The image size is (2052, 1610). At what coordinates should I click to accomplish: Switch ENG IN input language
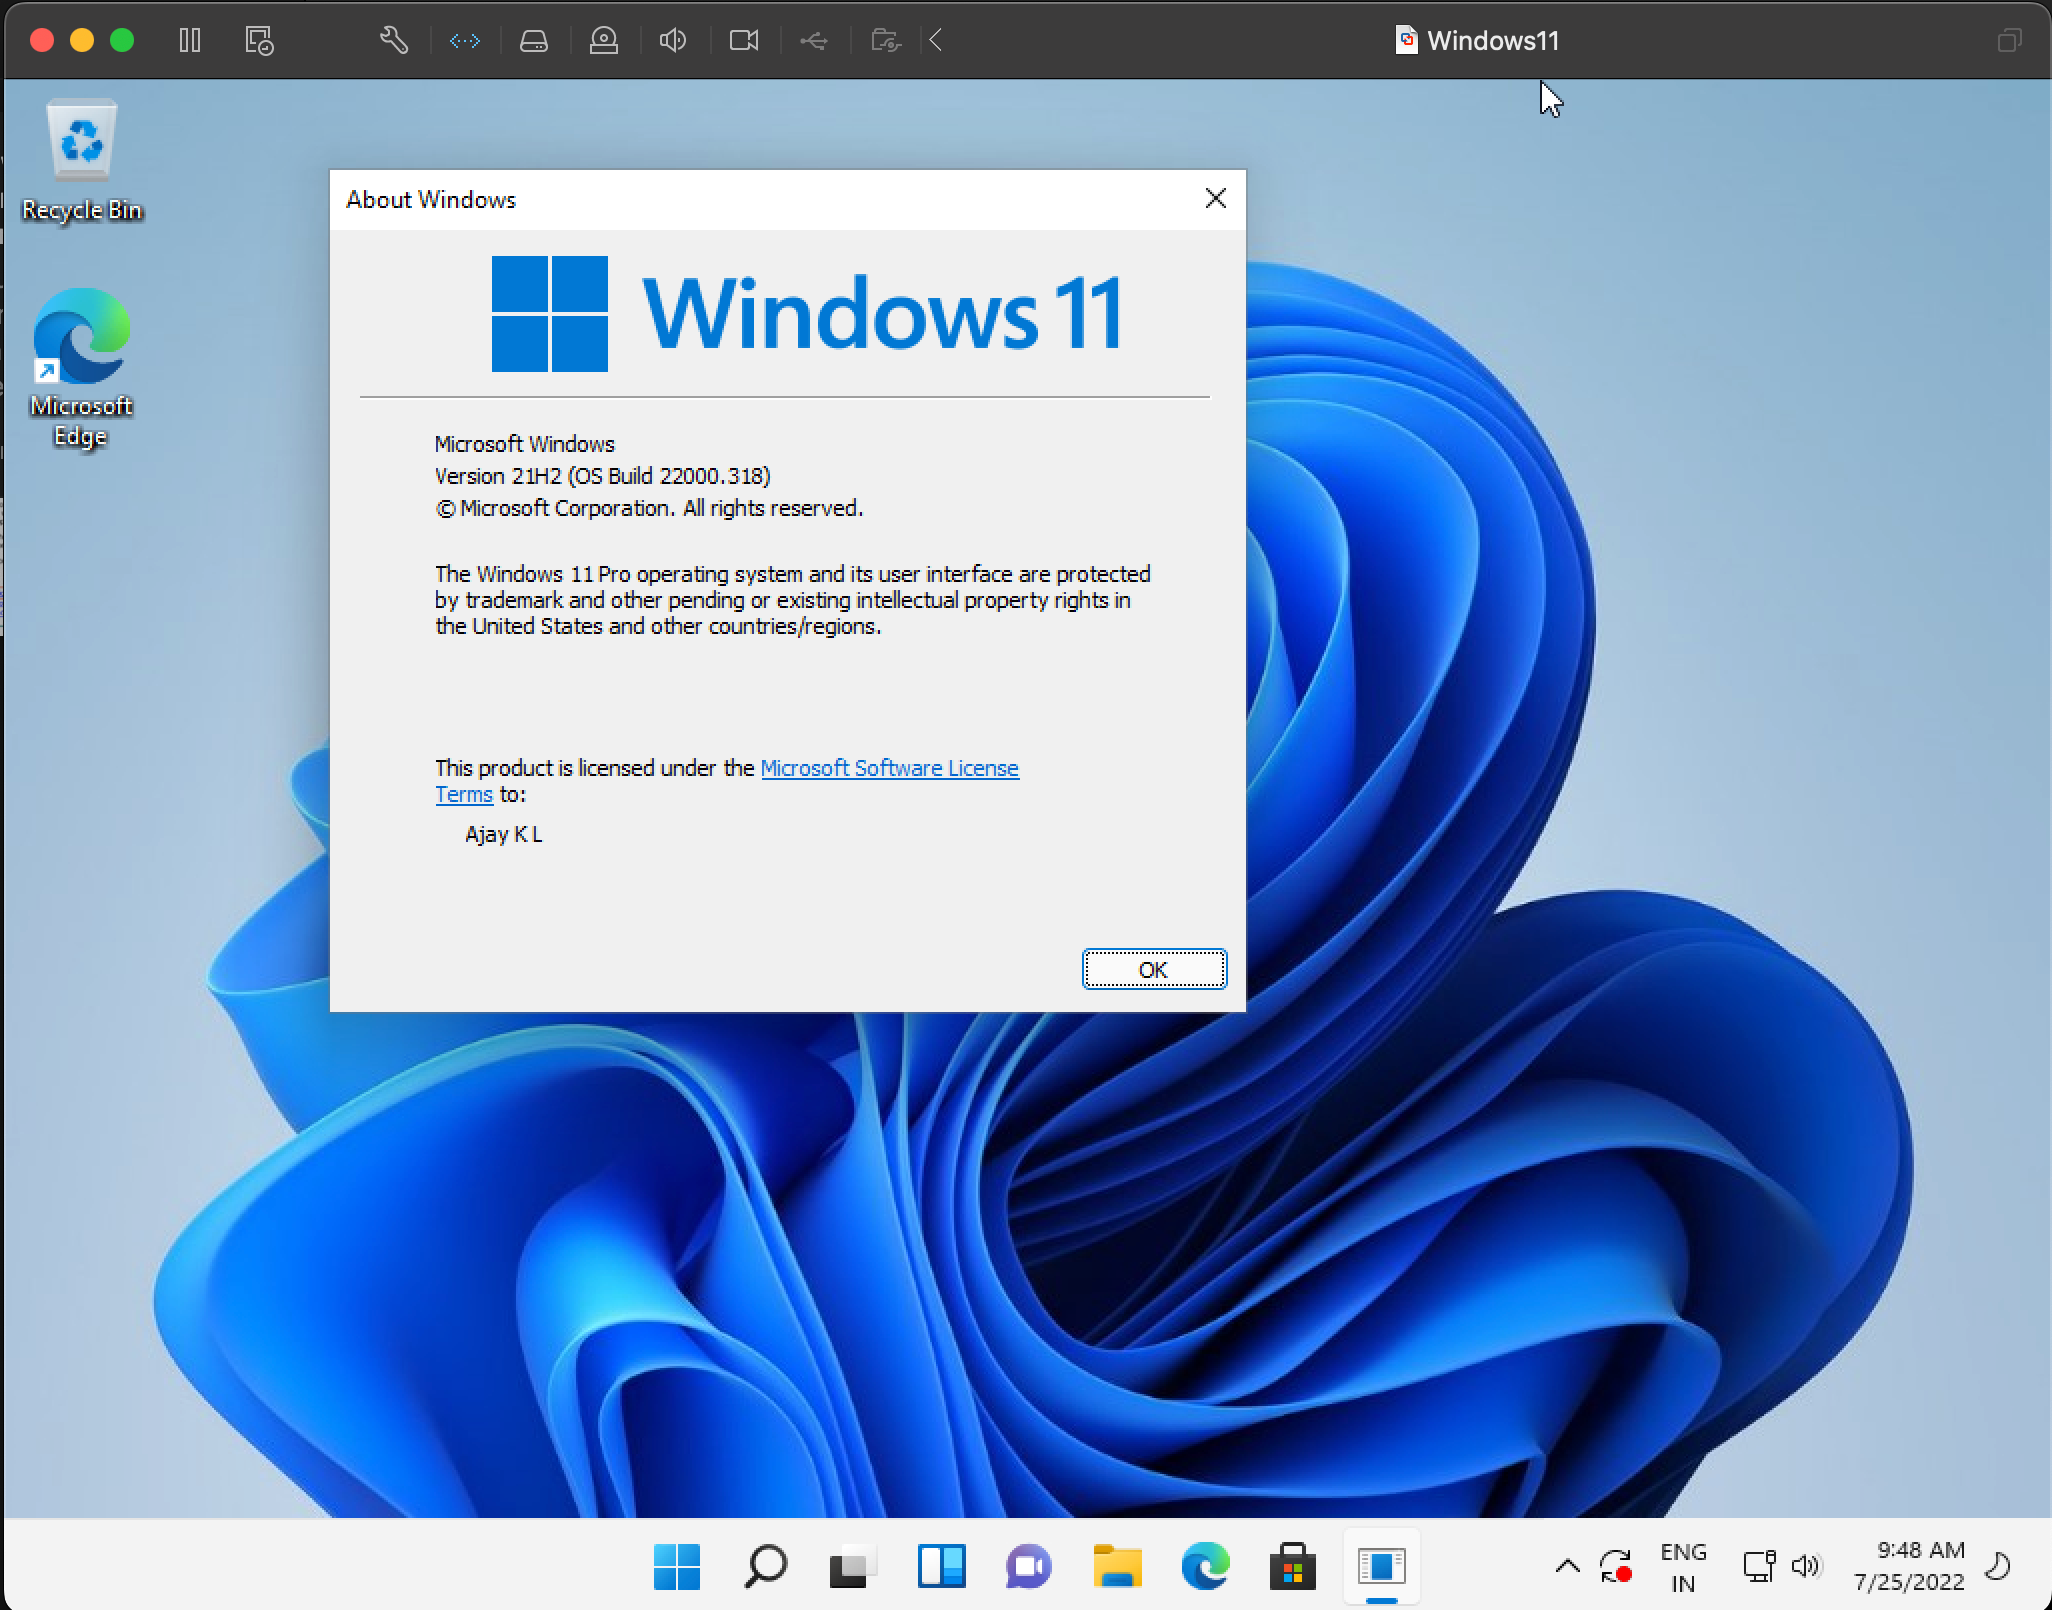(1683, 1567)
